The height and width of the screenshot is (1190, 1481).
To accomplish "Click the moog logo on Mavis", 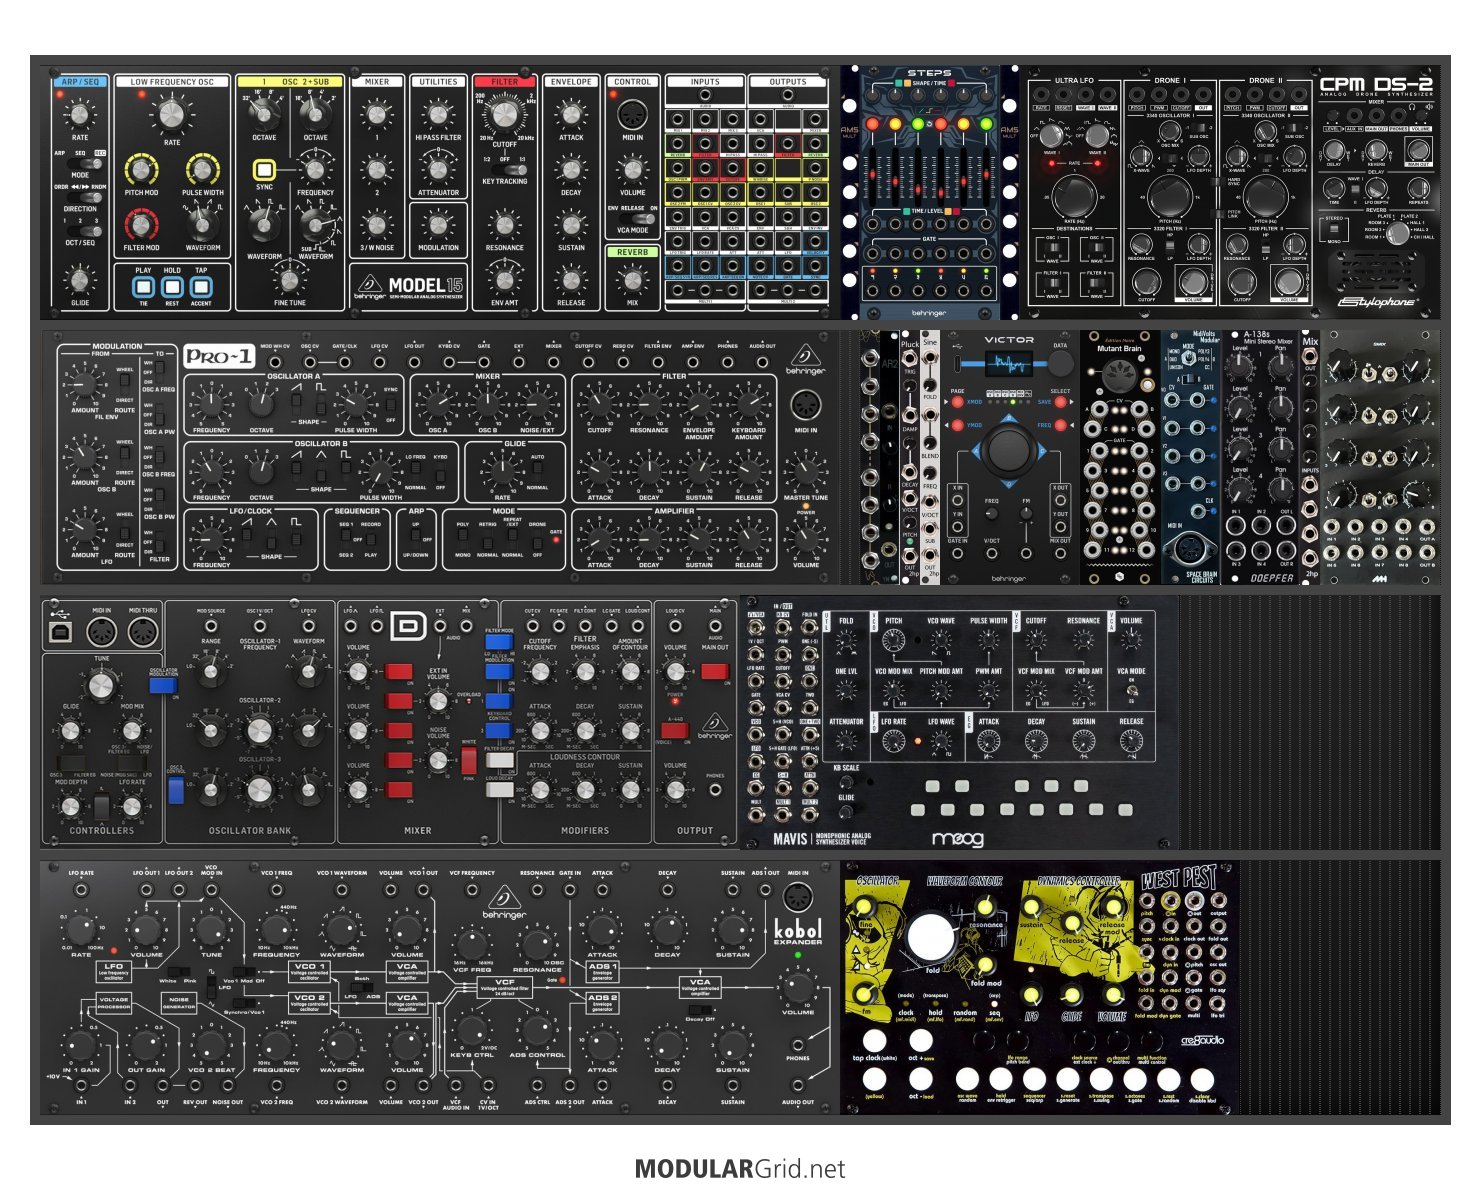I will point(956,838).
